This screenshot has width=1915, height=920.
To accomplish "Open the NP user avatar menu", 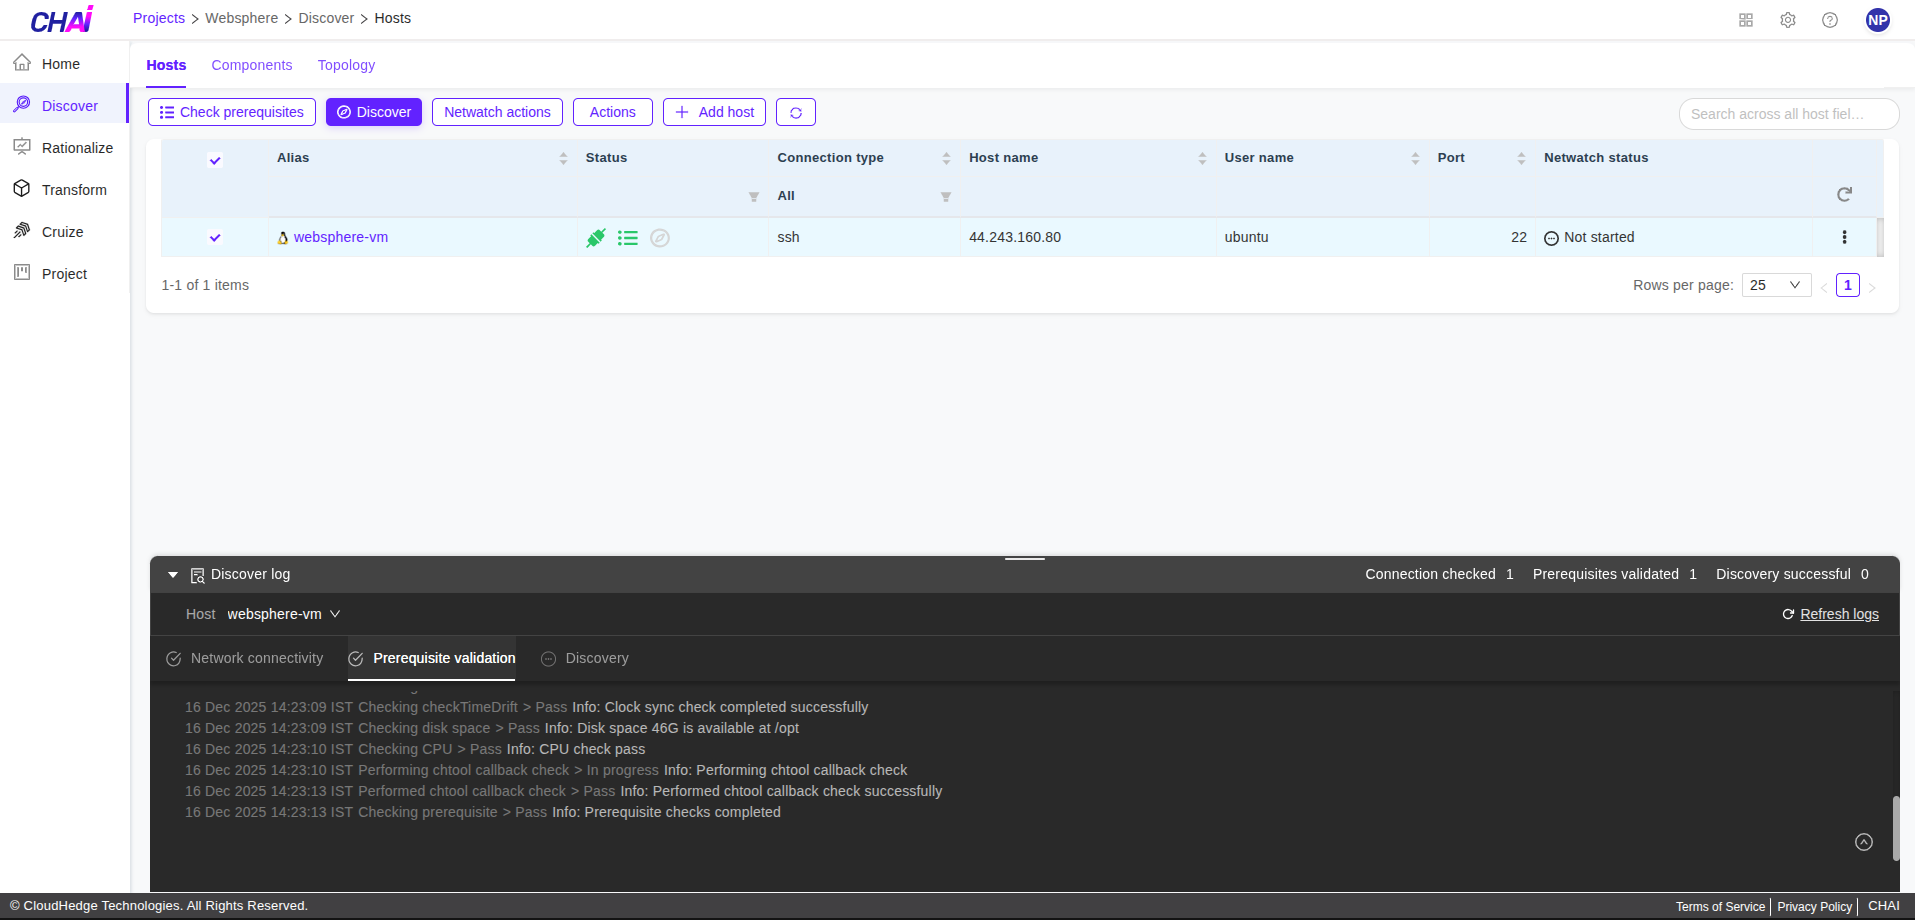I will pyautogui.click(x=1878, y=20).
